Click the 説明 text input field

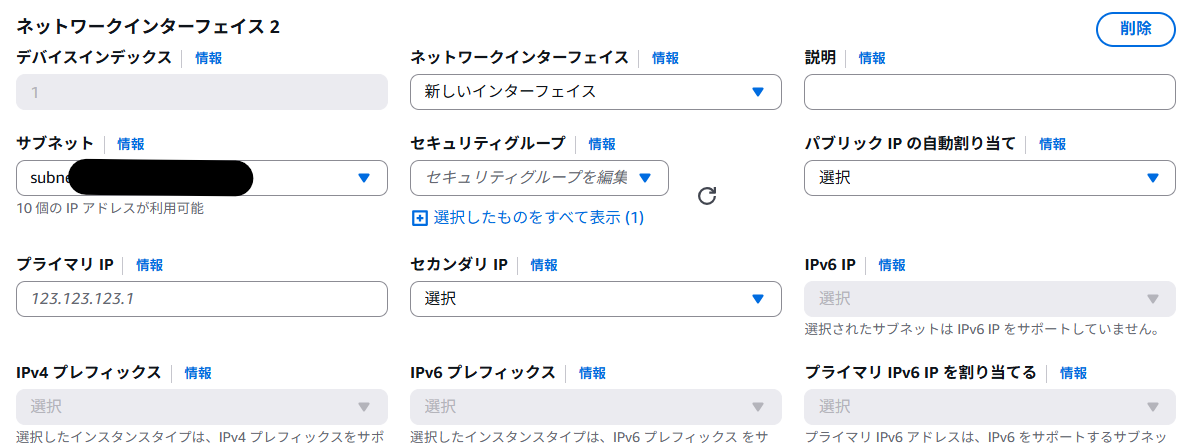click(990, 92)
